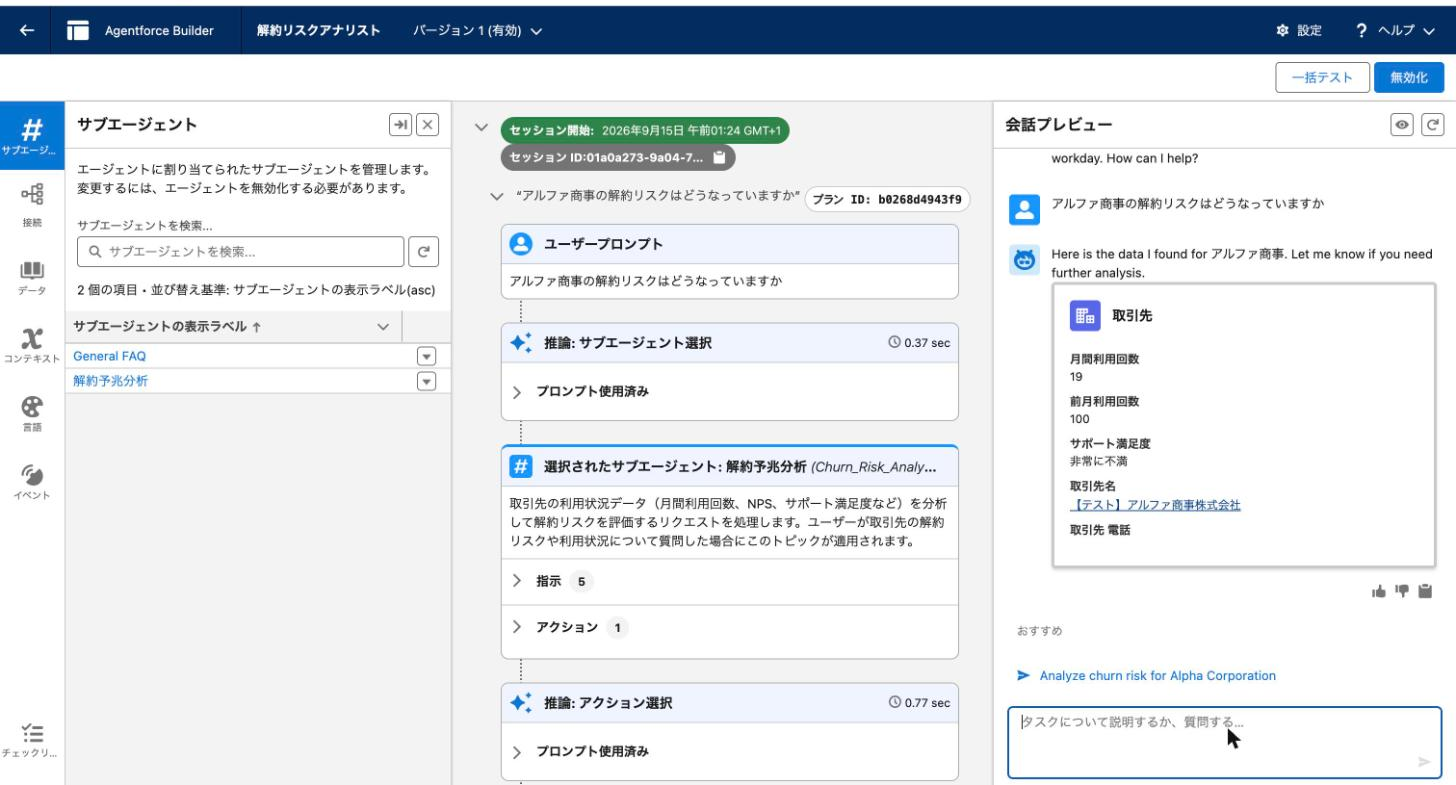Close the サブエージェント panel

click(x=427, y=124)
